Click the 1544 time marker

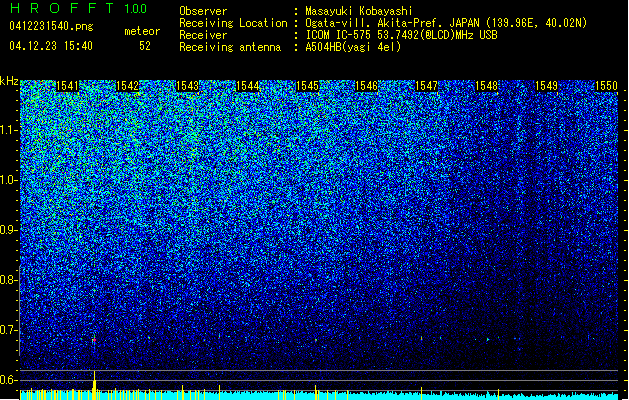pos(248,86)
